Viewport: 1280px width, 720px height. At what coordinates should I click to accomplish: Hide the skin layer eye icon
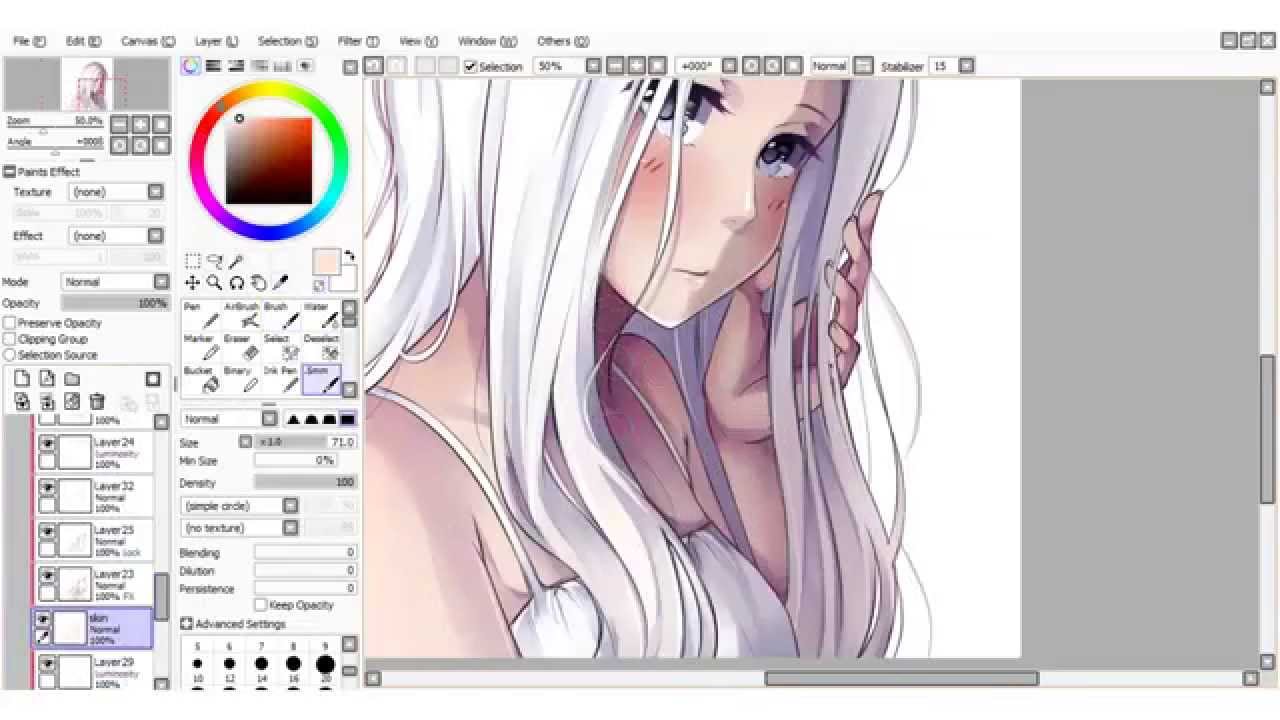pos(43,620)
